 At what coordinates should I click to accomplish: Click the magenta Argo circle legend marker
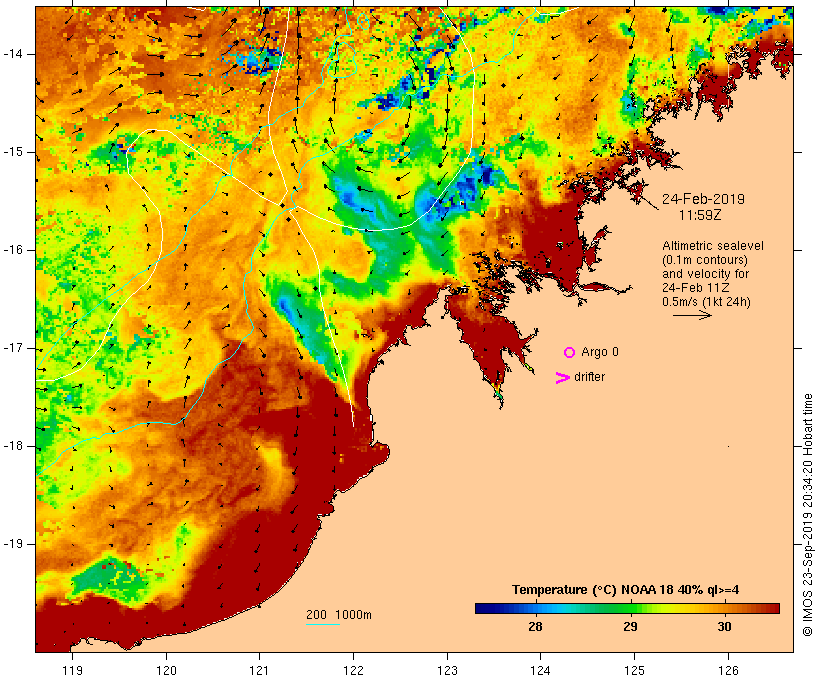[570, 353]
